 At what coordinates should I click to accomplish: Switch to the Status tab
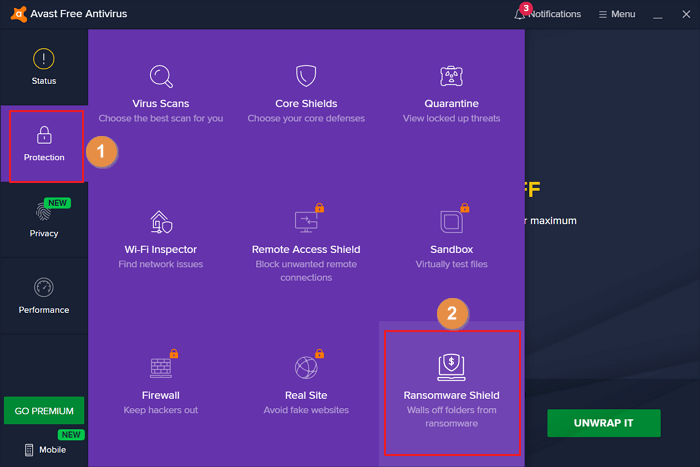point(44,66)
